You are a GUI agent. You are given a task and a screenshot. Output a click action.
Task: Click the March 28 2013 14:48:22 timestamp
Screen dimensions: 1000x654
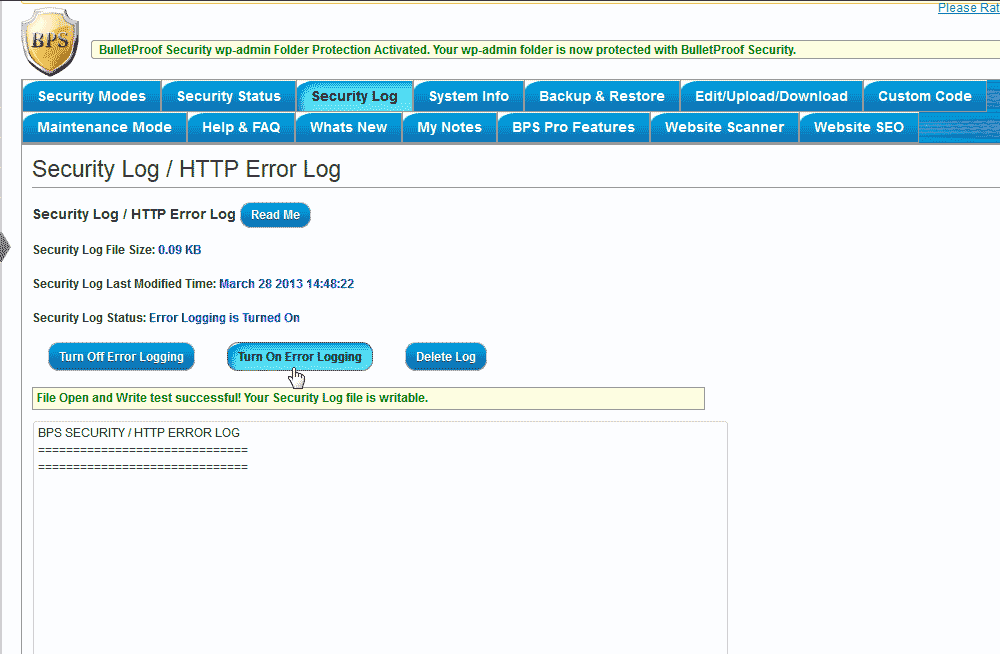point(286,284)
